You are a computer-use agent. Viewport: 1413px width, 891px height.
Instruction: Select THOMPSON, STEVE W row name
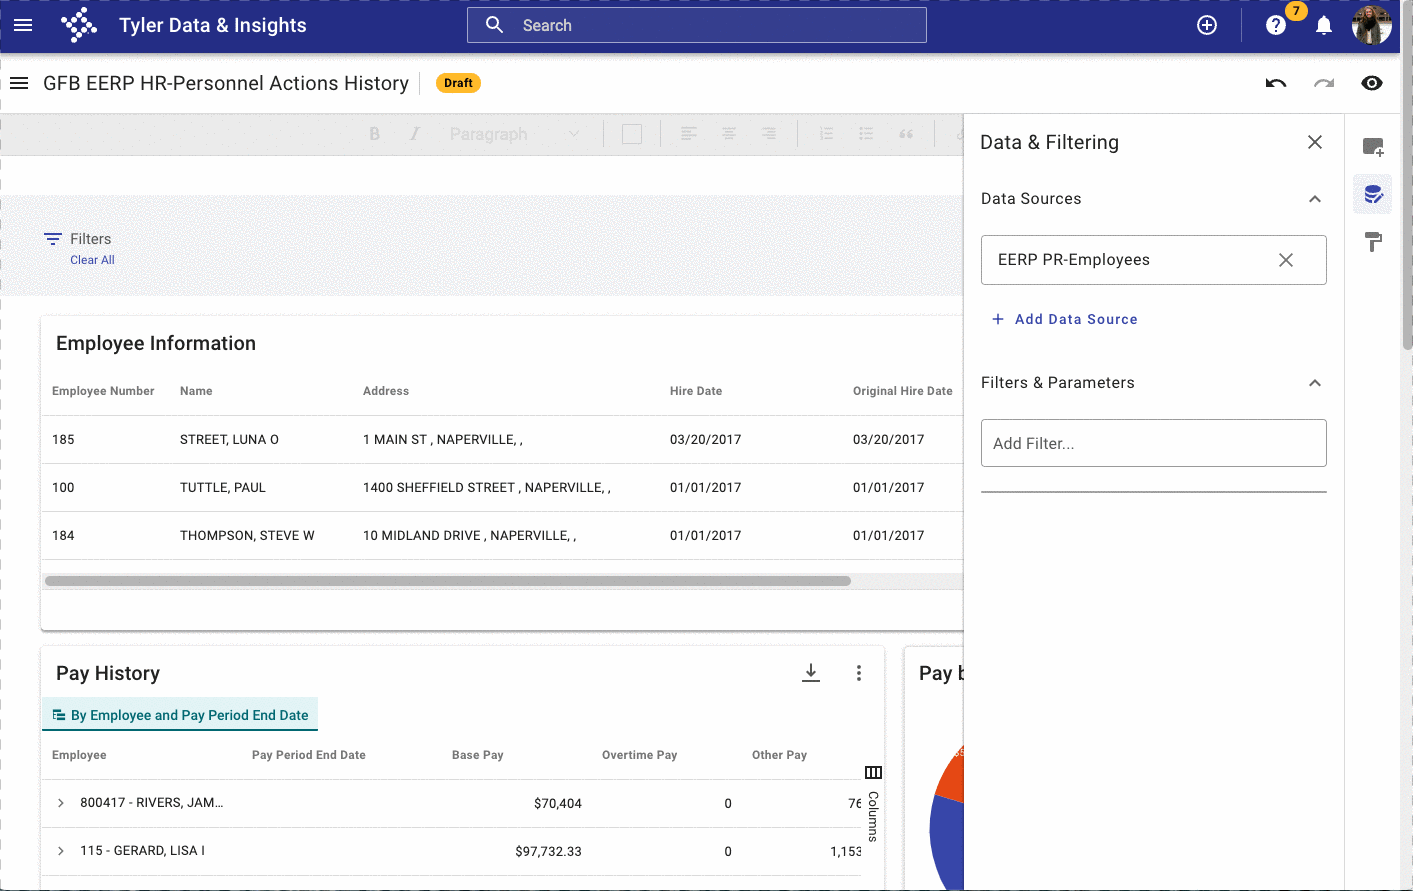coord(247,535)
